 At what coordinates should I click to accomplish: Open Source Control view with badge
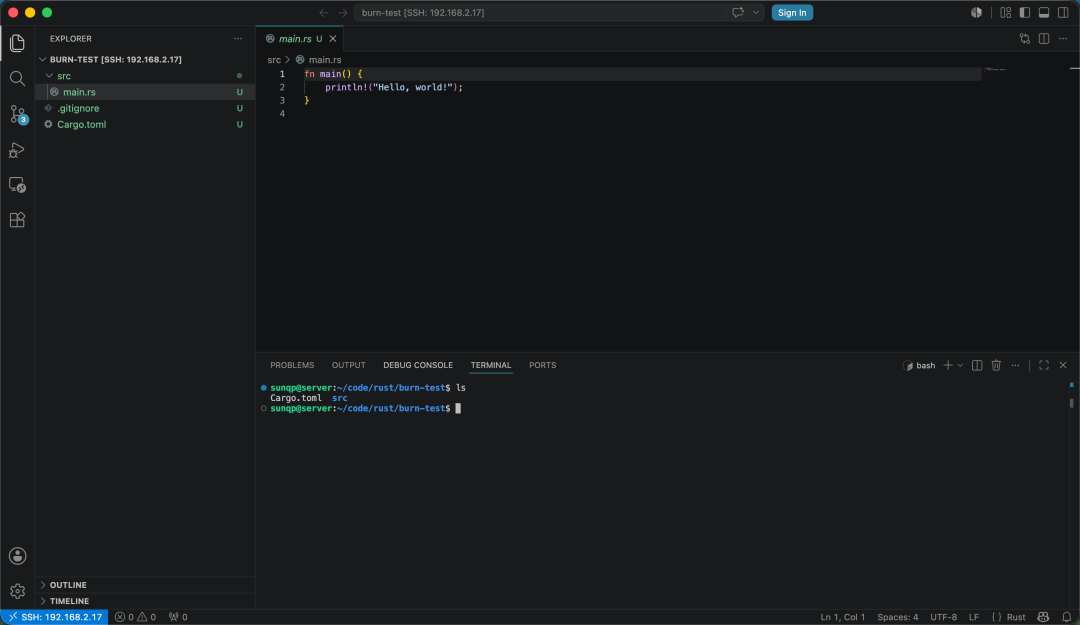click(17, 114)
